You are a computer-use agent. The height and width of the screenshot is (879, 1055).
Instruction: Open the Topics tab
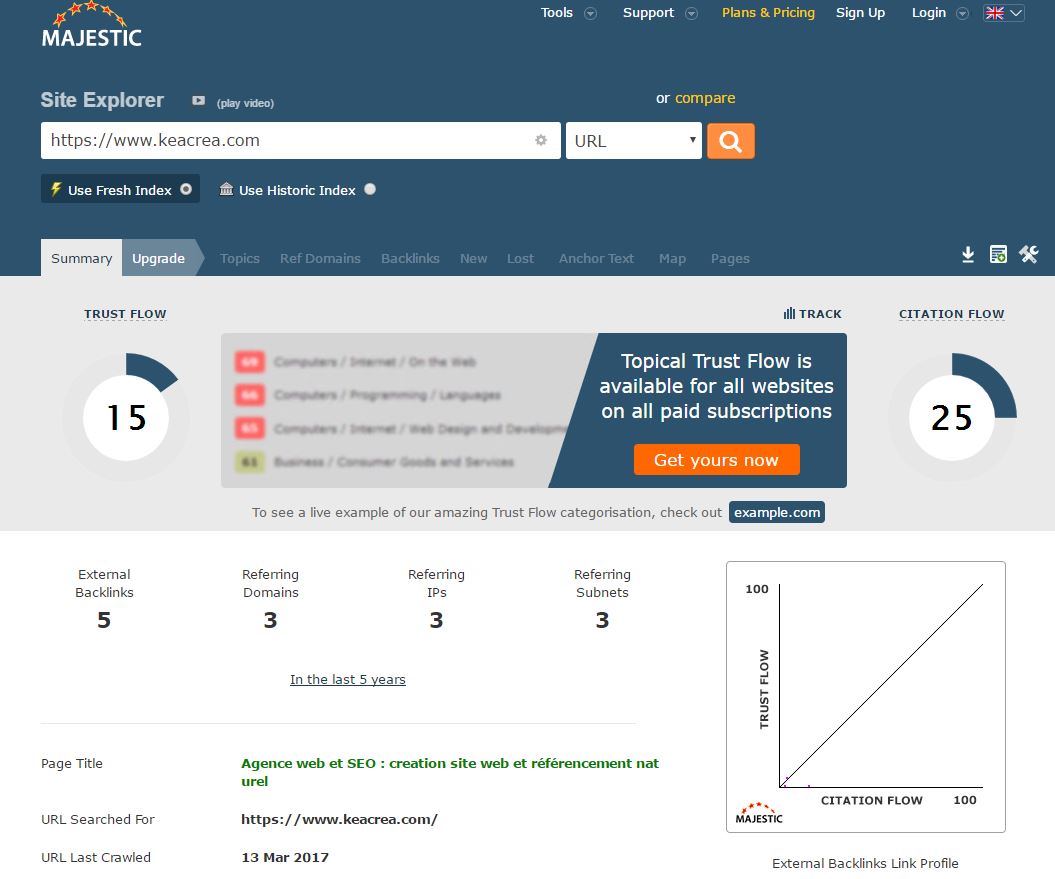tap(240, 258)
